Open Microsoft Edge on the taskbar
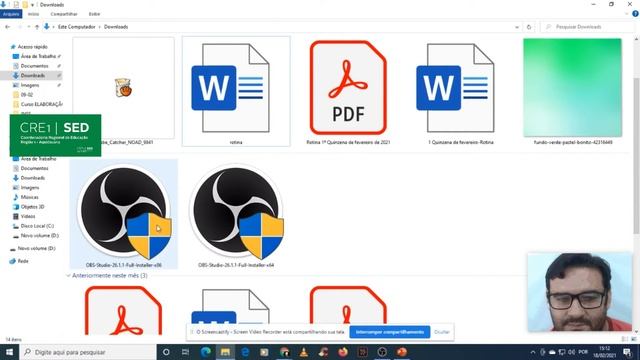Viewport: 640px width, 360px height. pyautogui.click(x=206, y=352)
